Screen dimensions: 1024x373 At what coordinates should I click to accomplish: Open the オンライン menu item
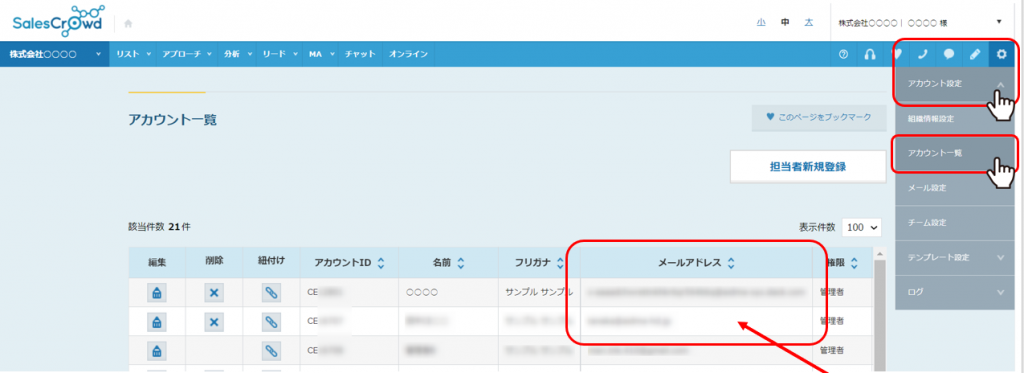(408, 54)
